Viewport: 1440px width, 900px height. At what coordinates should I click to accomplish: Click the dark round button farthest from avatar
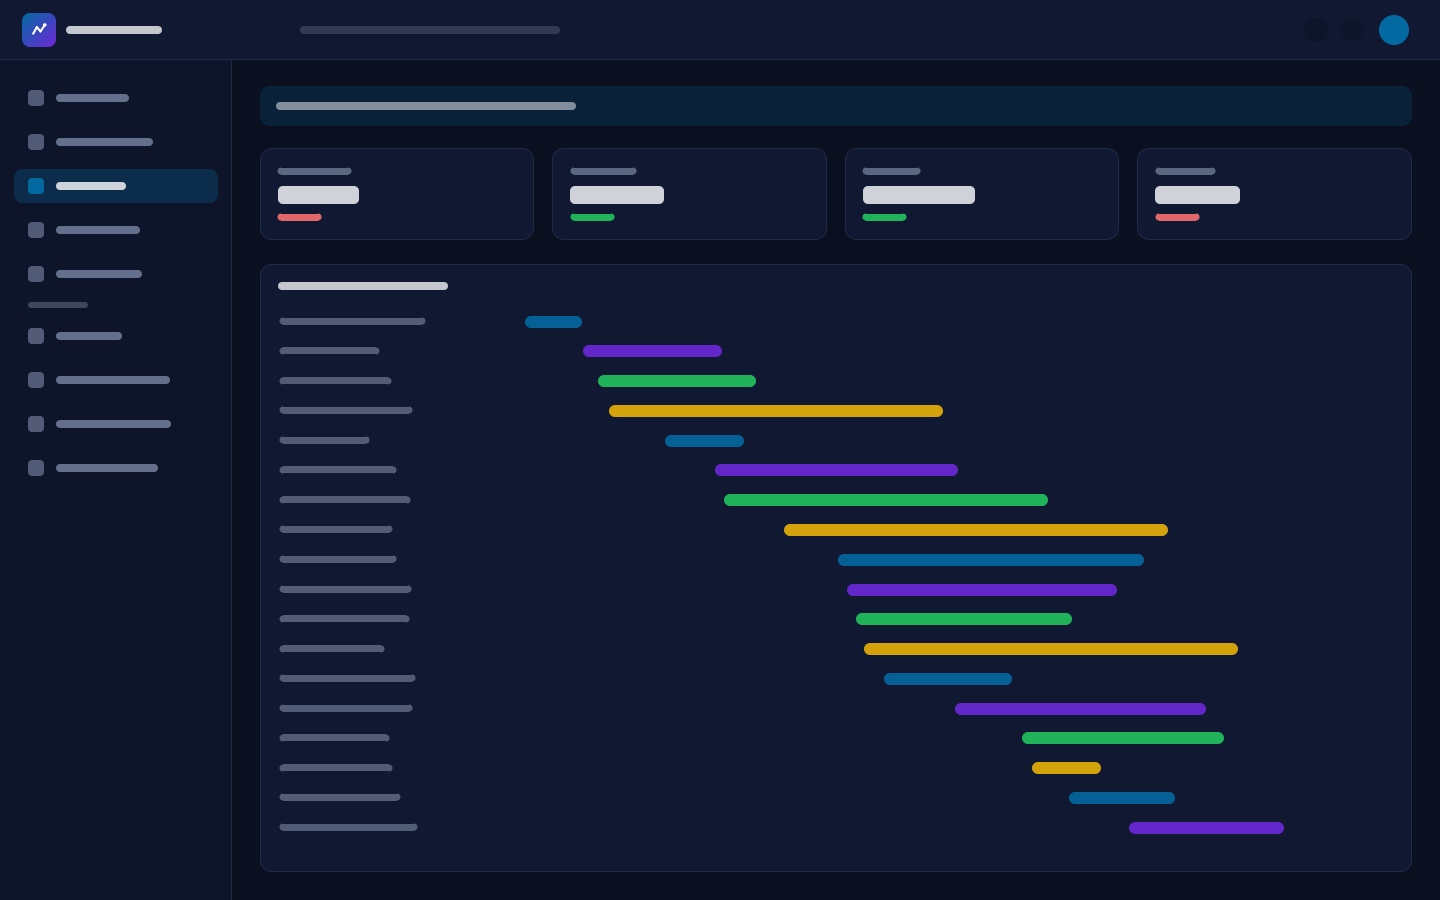[1316, 30]
